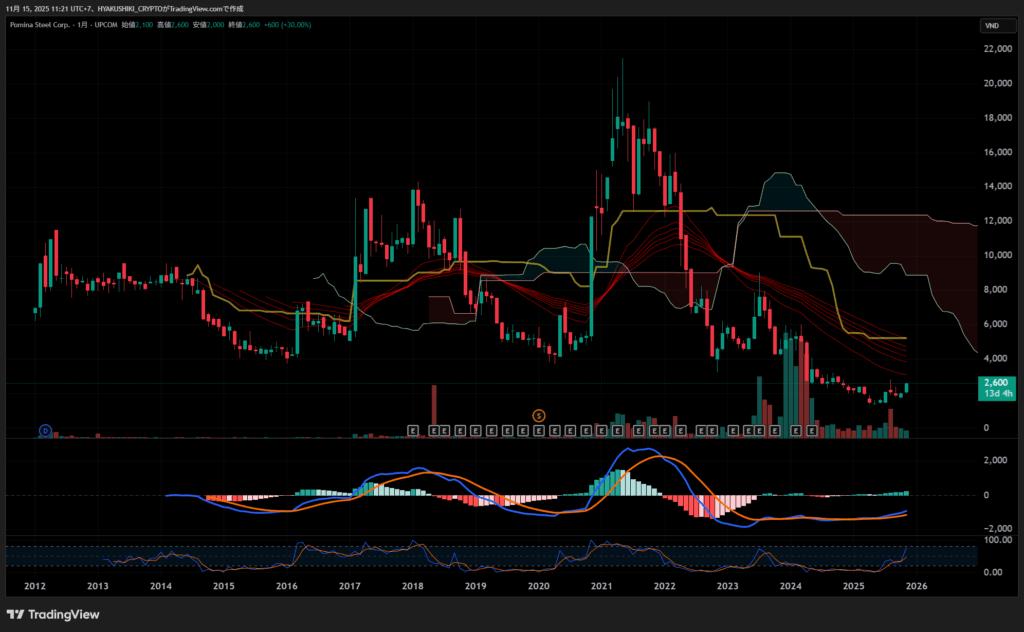Click the rightmost E earnings marker
The image size is (1024, 632).
pyautogui.click(x=811, y=430)
